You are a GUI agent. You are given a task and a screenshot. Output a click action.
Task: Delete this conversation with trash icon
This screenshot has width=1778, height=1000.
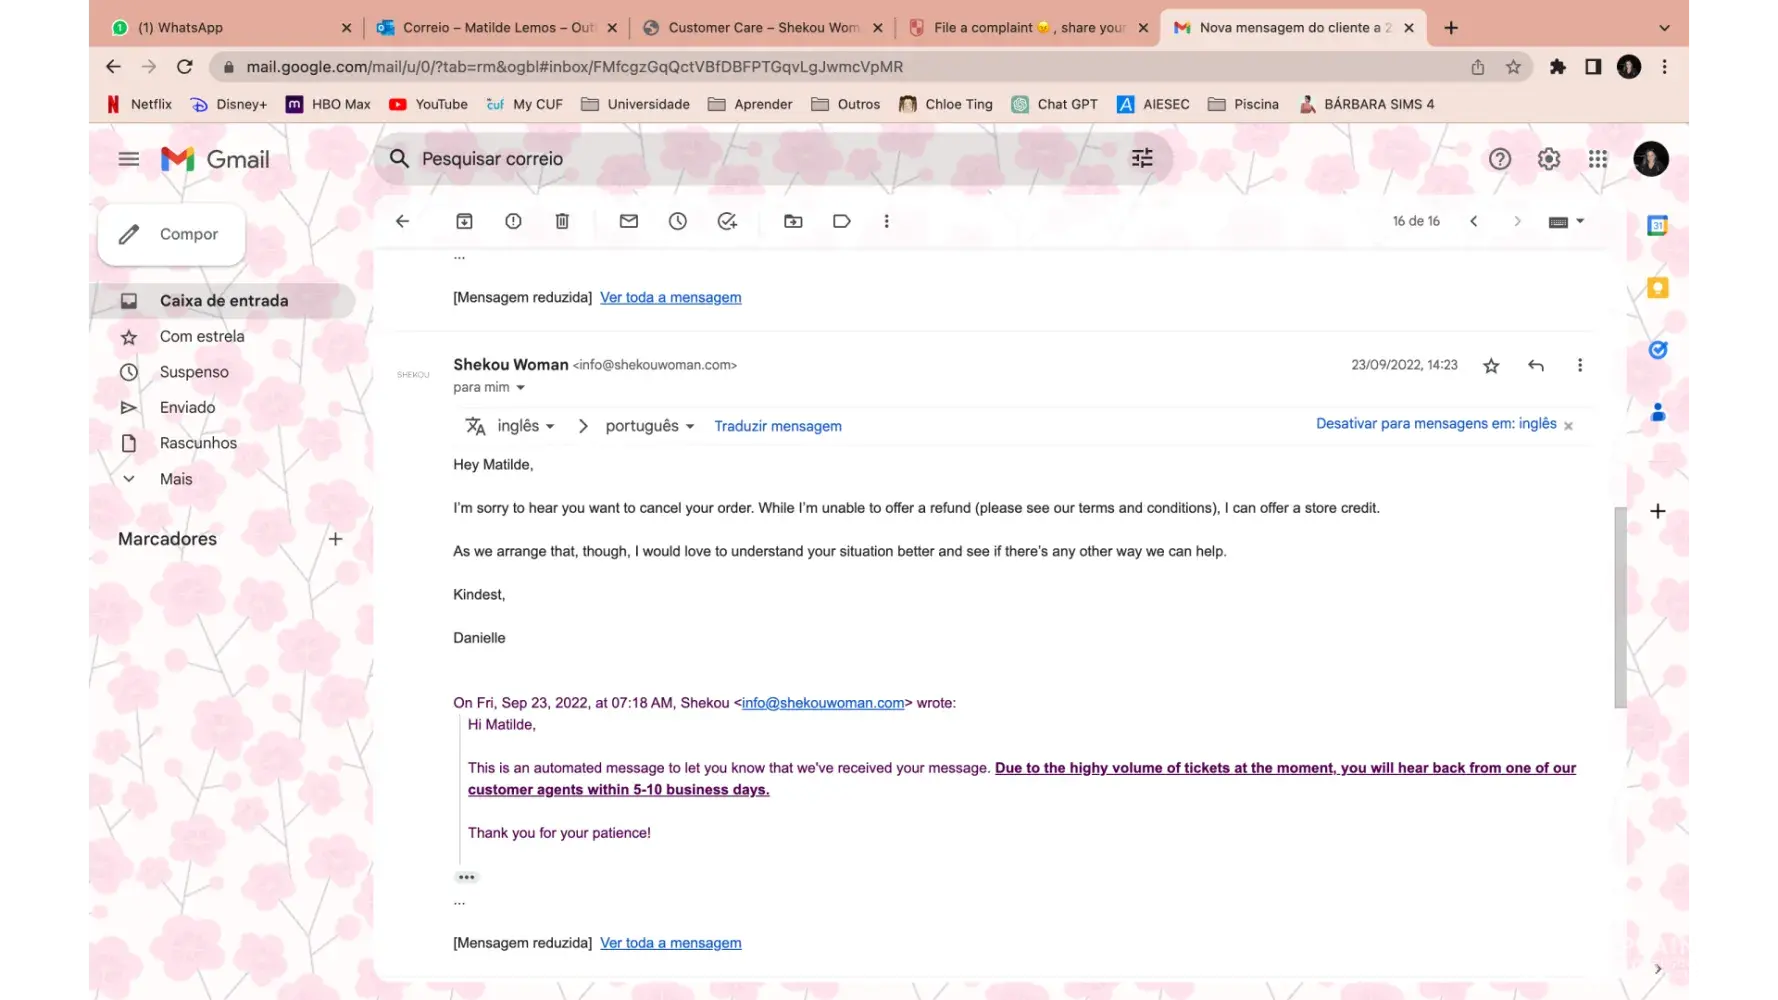[x=562, y=221]
